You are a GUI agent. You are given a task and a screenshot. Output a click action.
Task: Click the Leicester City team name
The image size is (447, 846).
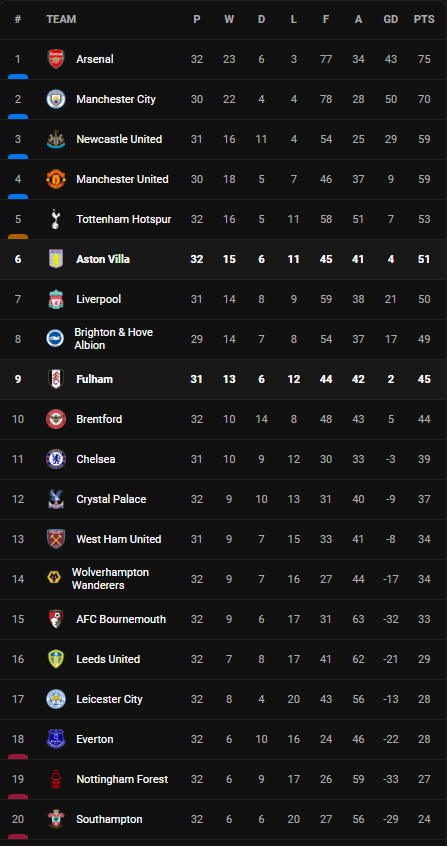click(110, 699)
